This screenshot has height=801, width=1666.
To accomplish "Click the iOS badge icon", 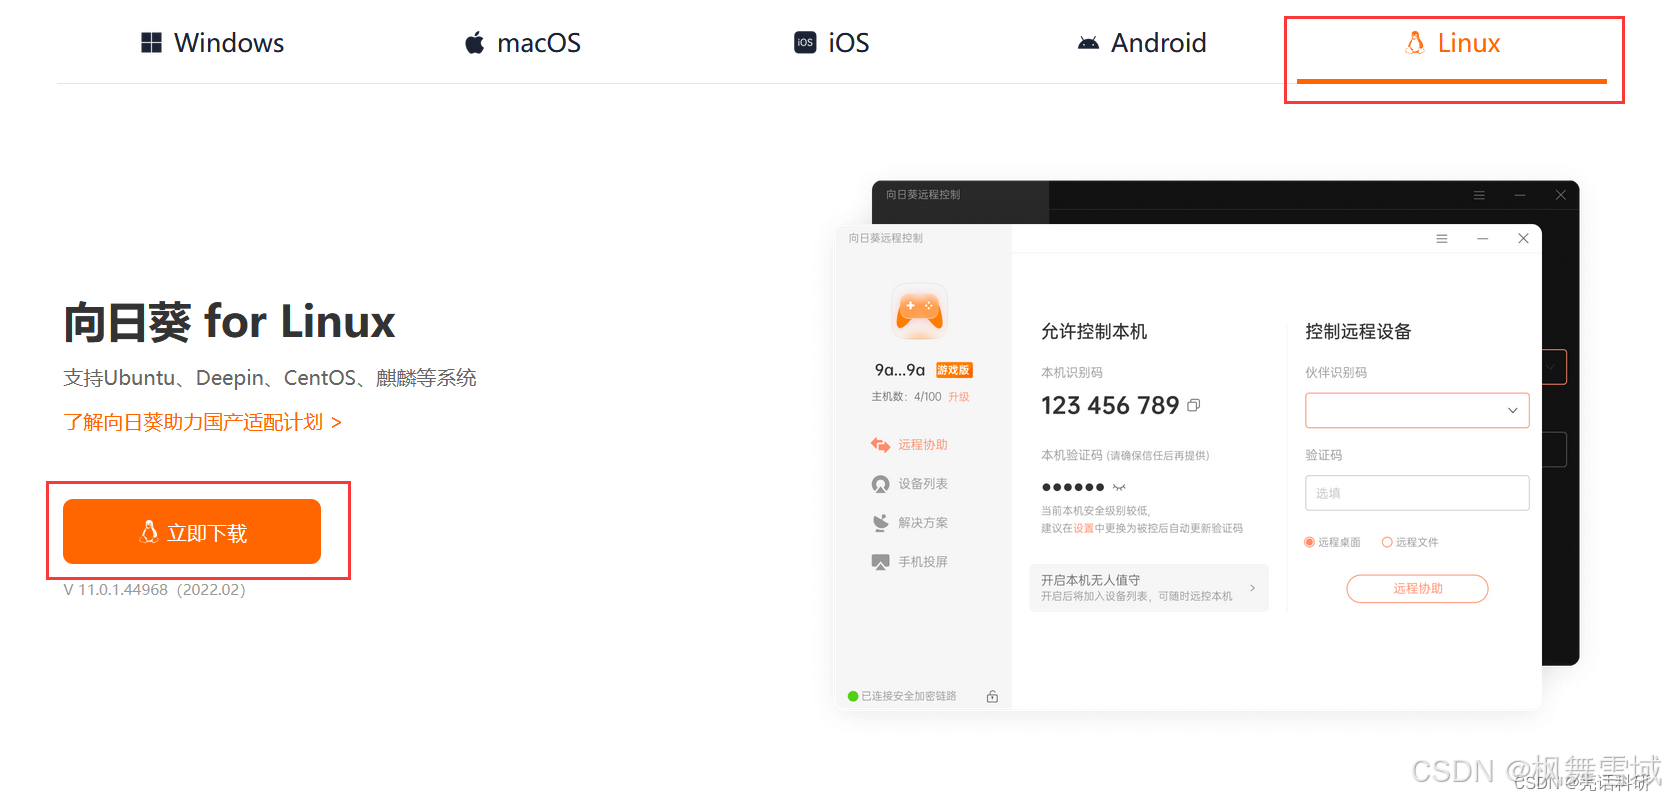I will (805, 42).
